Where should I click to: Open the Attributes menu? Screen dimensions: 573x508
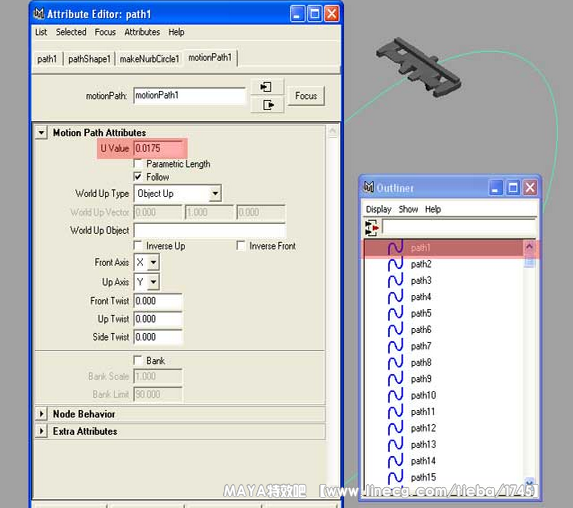[x=142, y=32]
